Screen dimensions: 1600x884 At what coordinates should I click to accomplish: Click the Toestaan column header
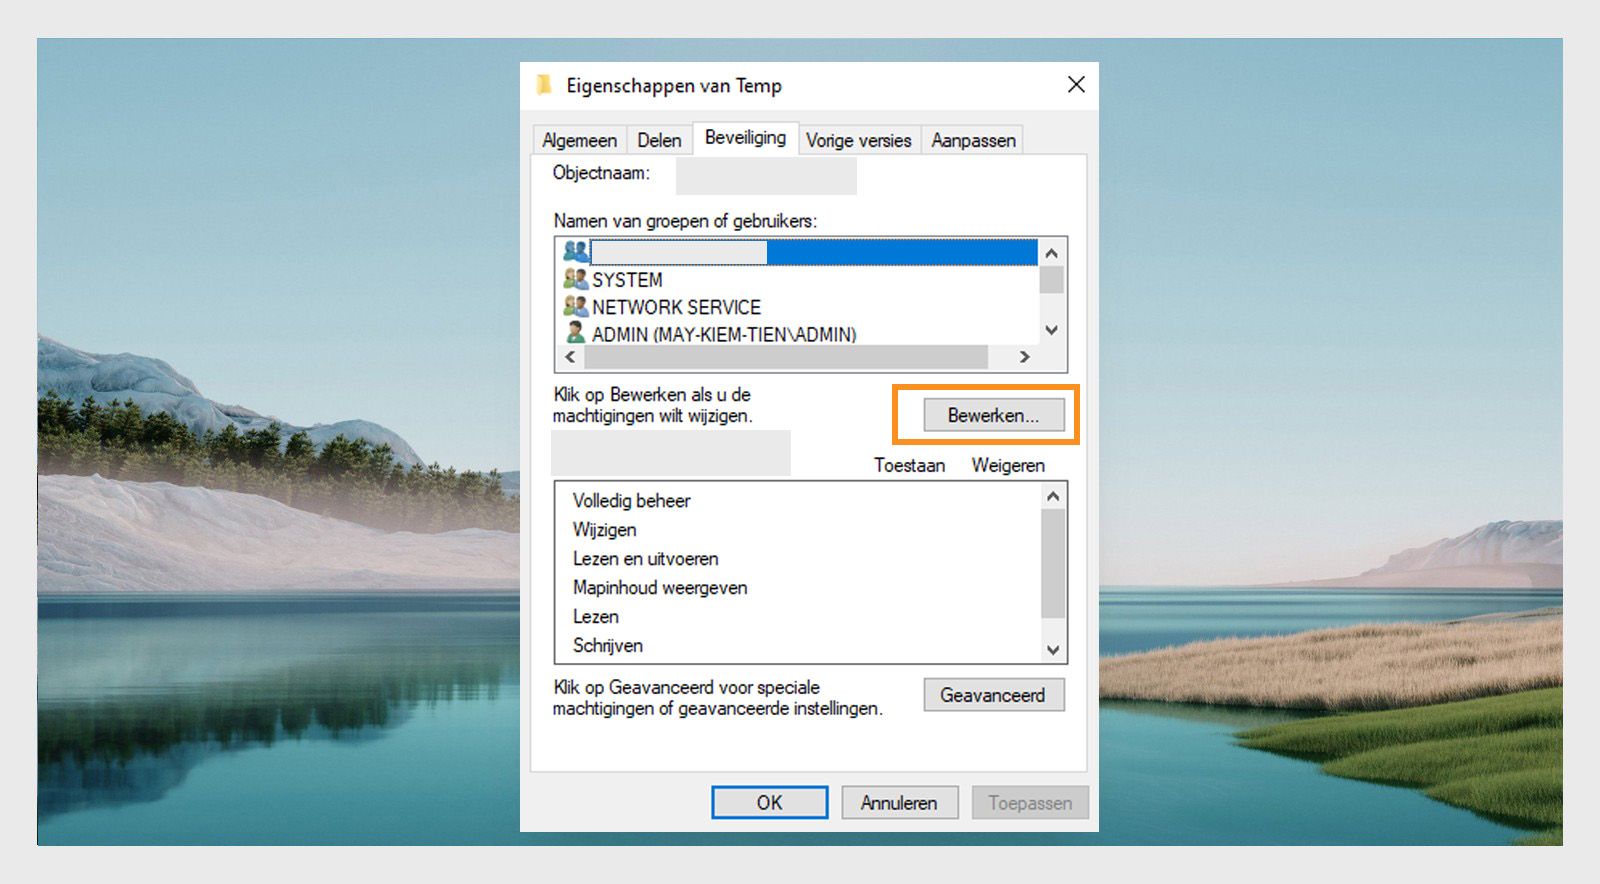(909, 465)
